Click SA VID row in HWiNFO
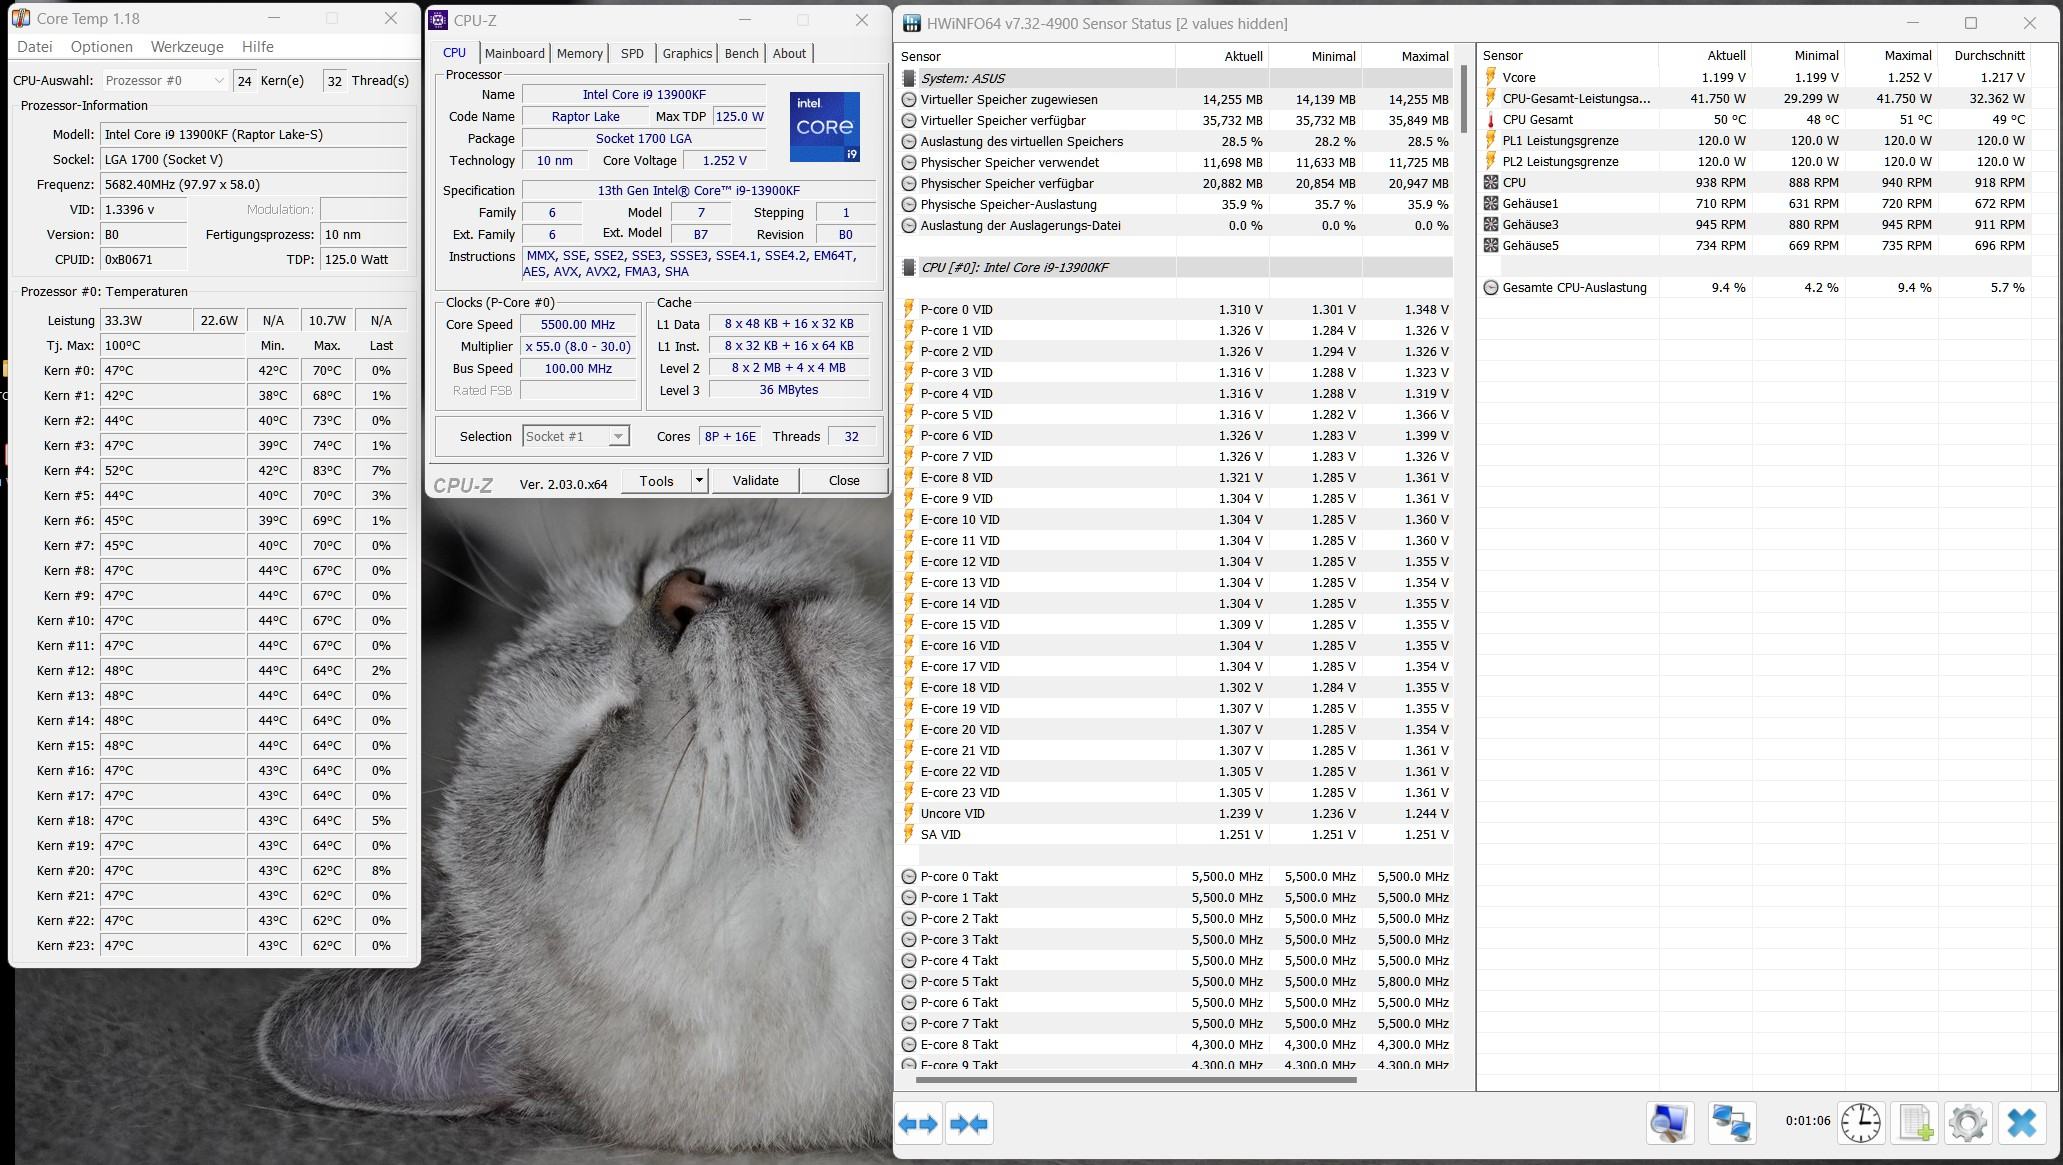 coord(1177,834)
